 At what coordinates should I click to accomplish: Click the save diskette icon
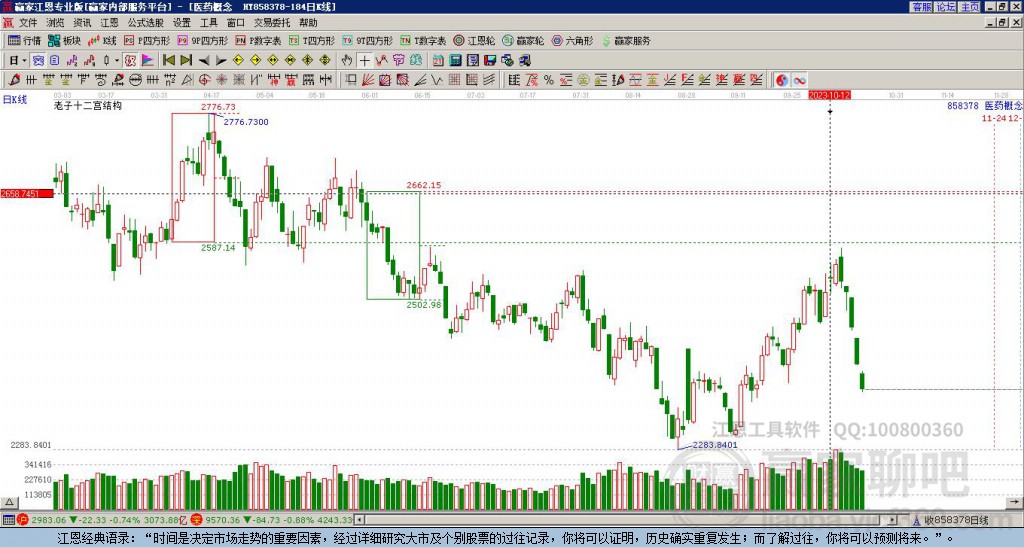(490, 61)
